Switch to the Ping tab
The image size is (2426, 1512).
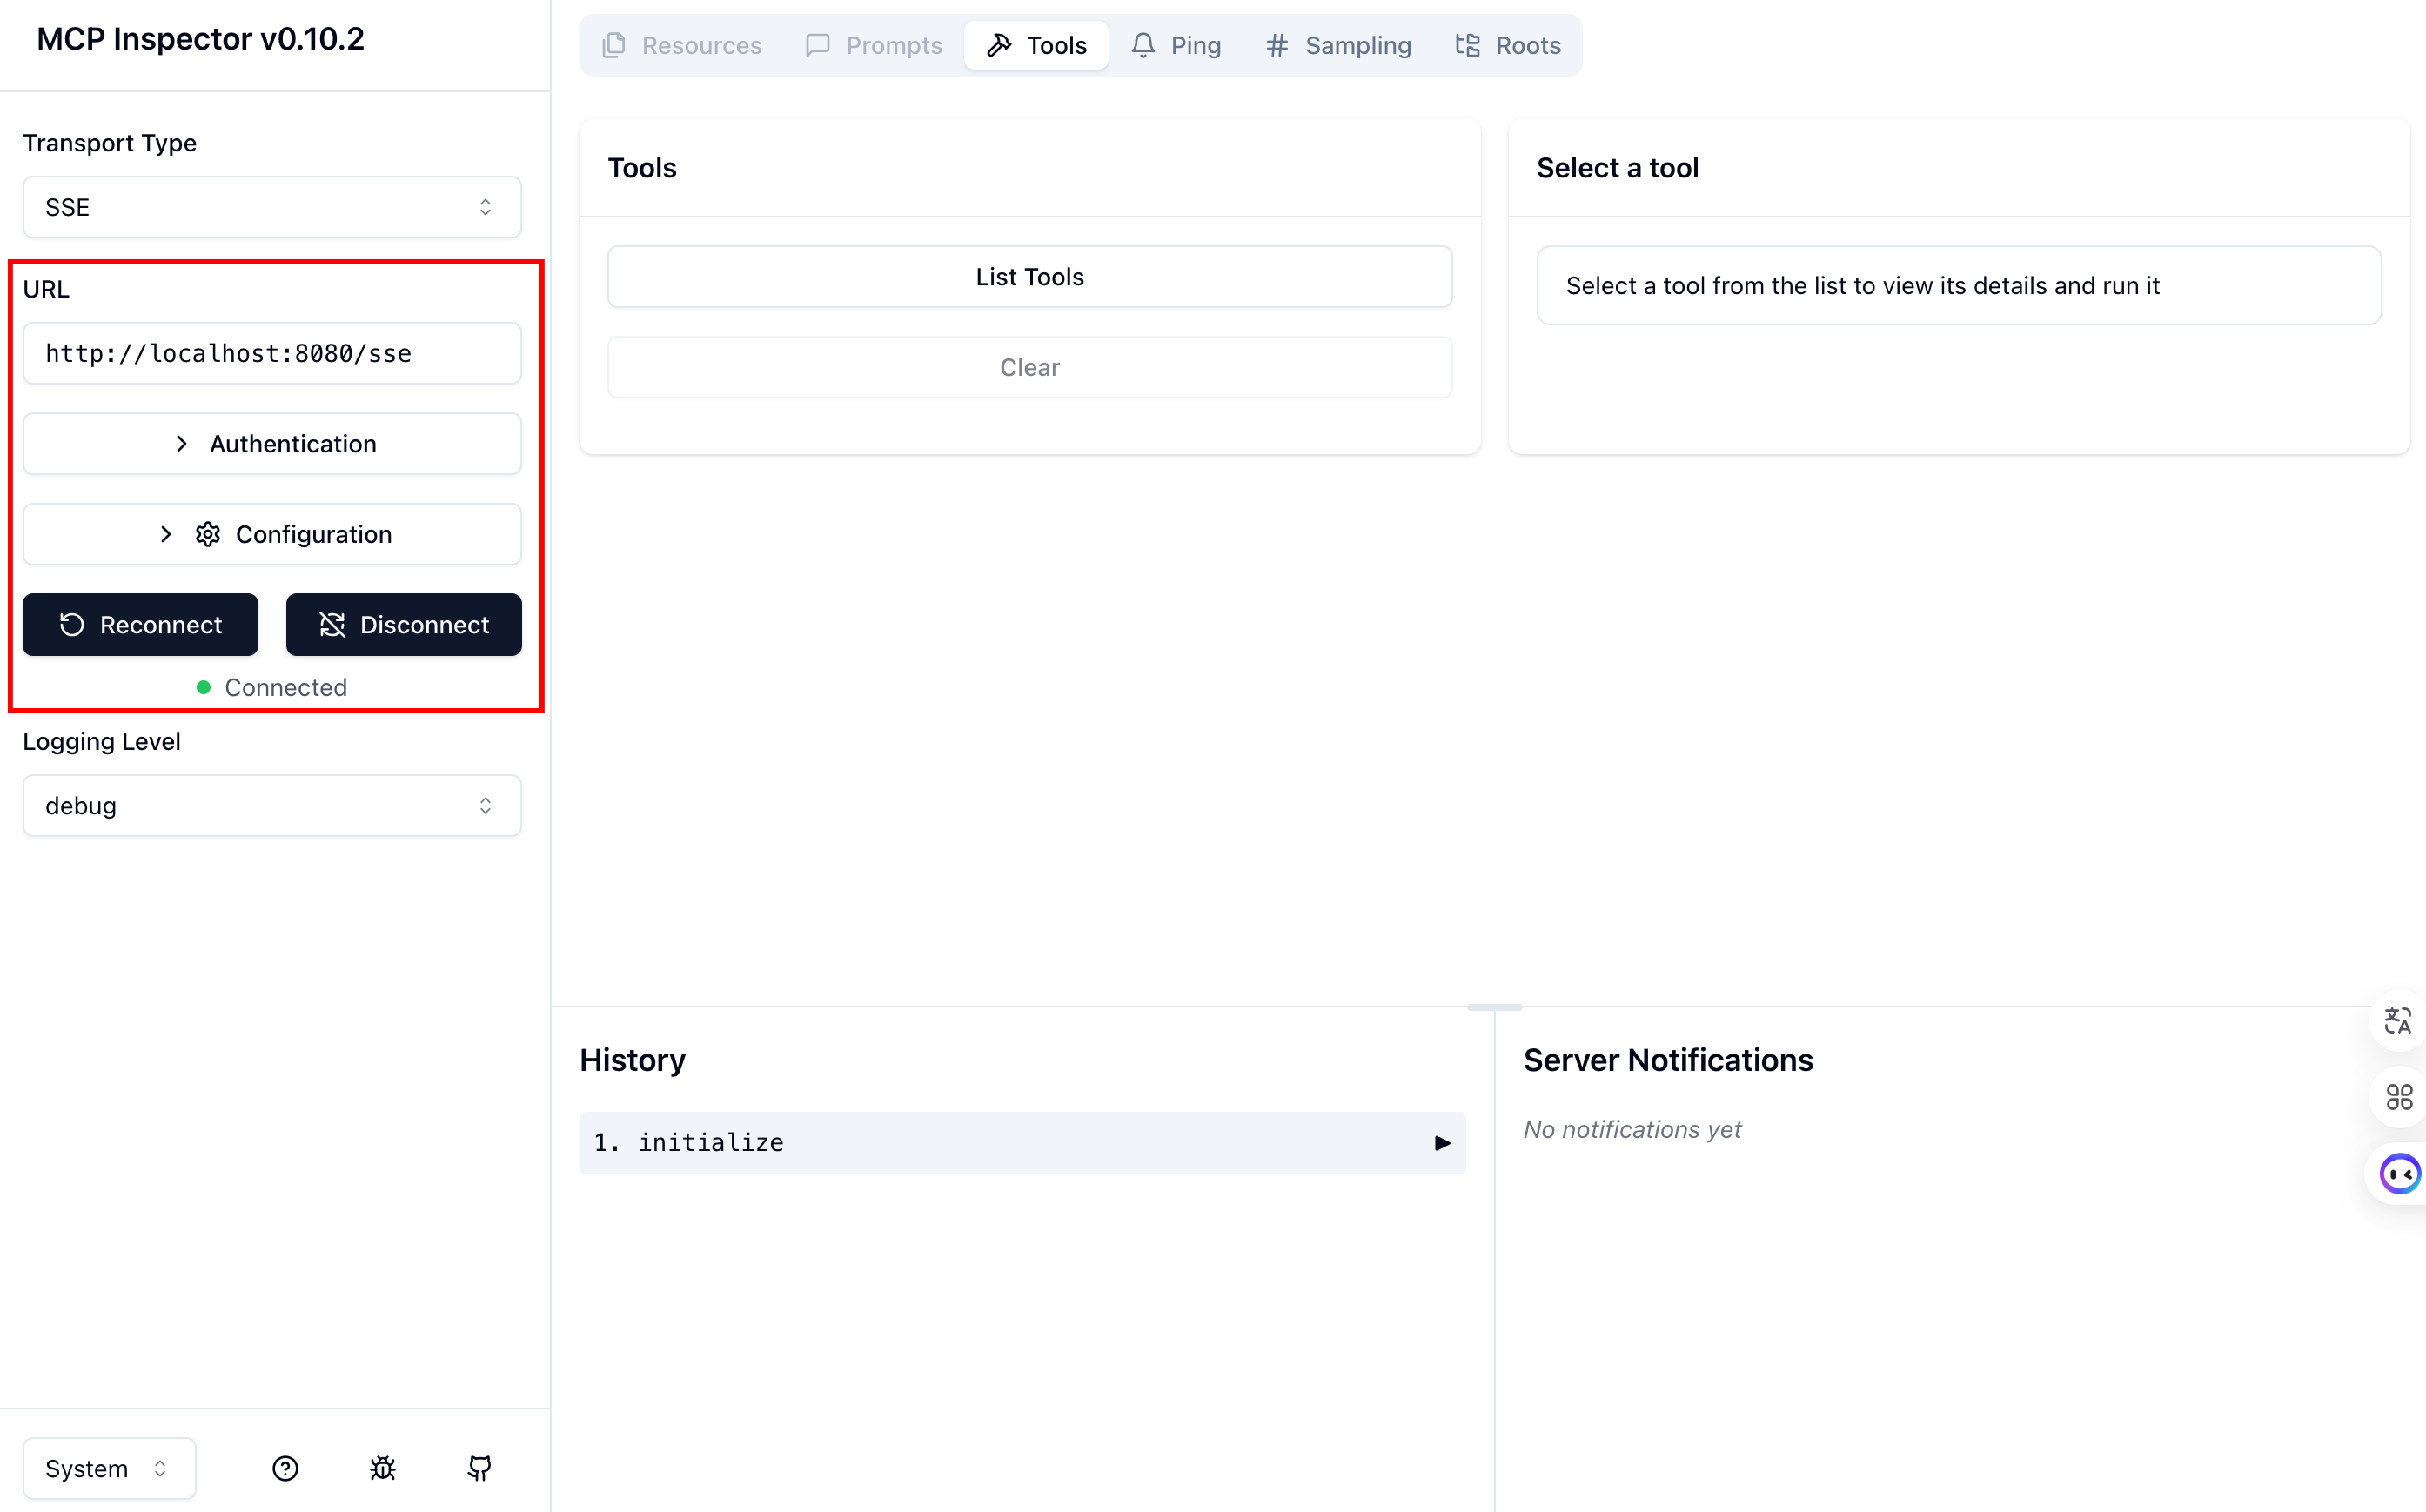tap(1177, 45)
